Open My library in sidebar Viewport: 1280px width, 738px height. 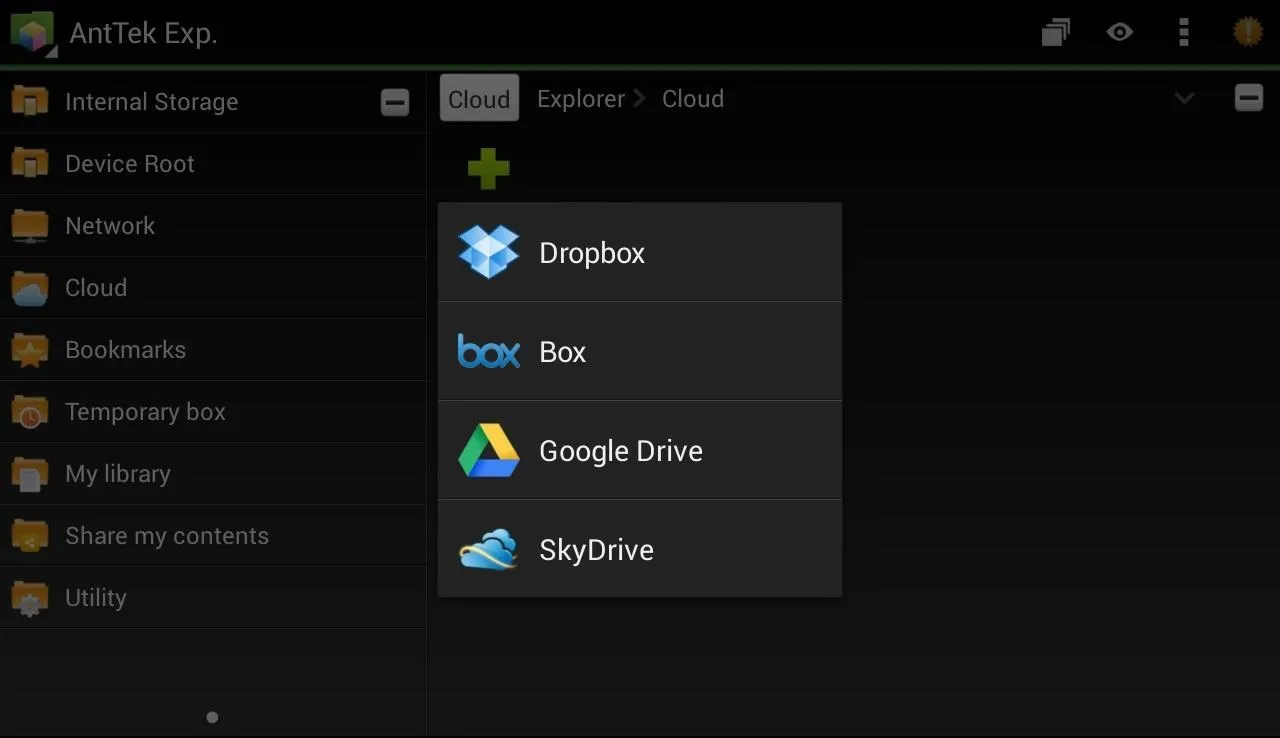point(213,474)
